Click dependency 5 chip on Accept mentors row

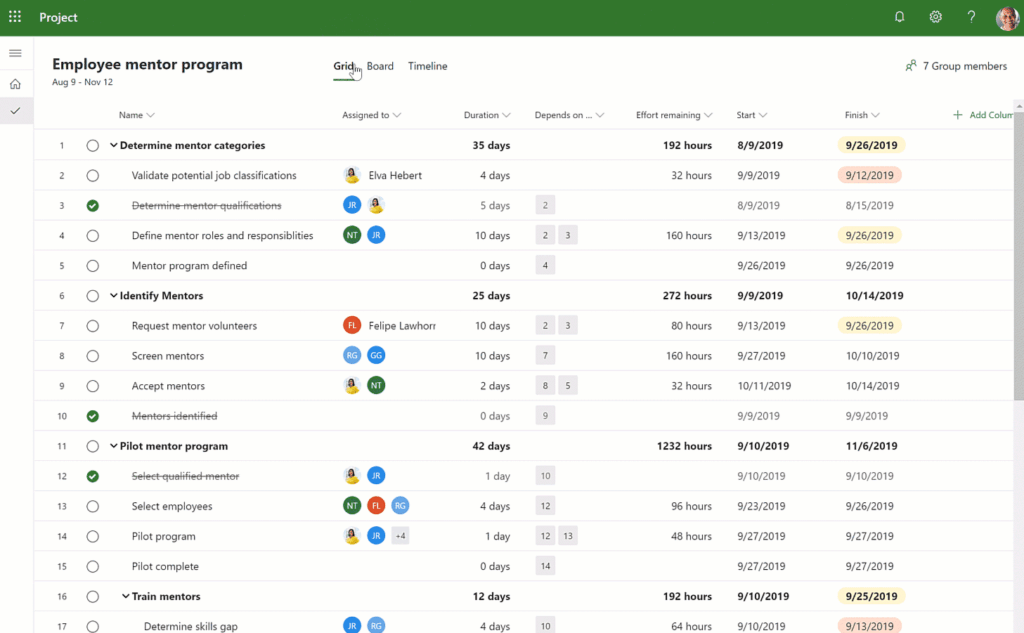tap(568, 385)
